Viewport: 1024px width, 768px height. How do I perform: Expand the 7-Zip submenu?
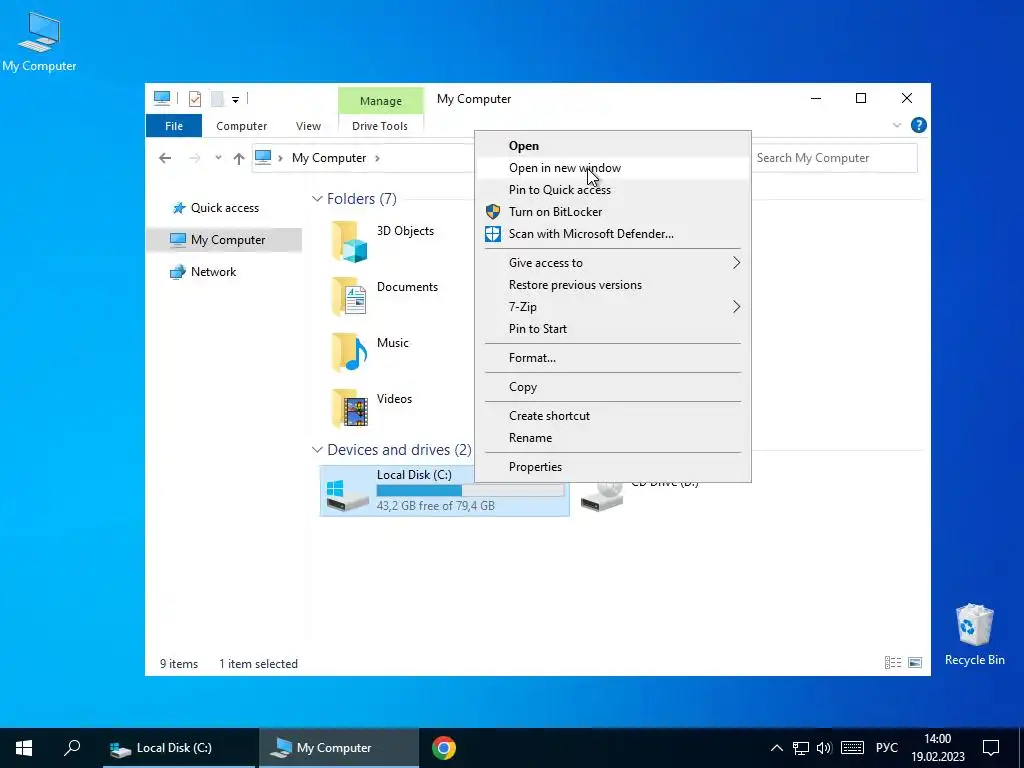[x=613, y=307]
